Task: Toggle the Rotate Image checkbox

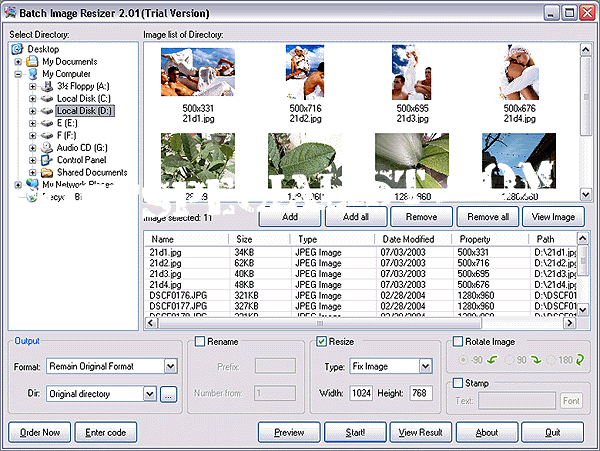Action: (456, 342)
